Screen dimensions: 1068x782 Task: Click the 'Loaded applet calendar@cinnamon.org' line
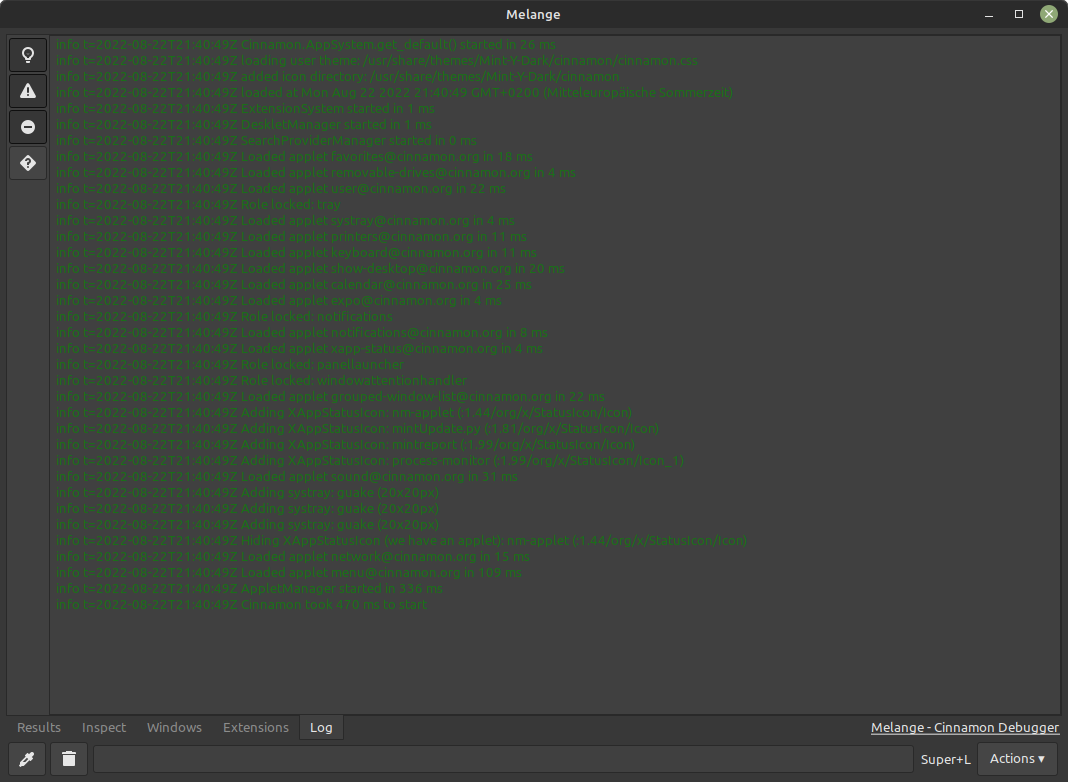click(x=294, y=285)
